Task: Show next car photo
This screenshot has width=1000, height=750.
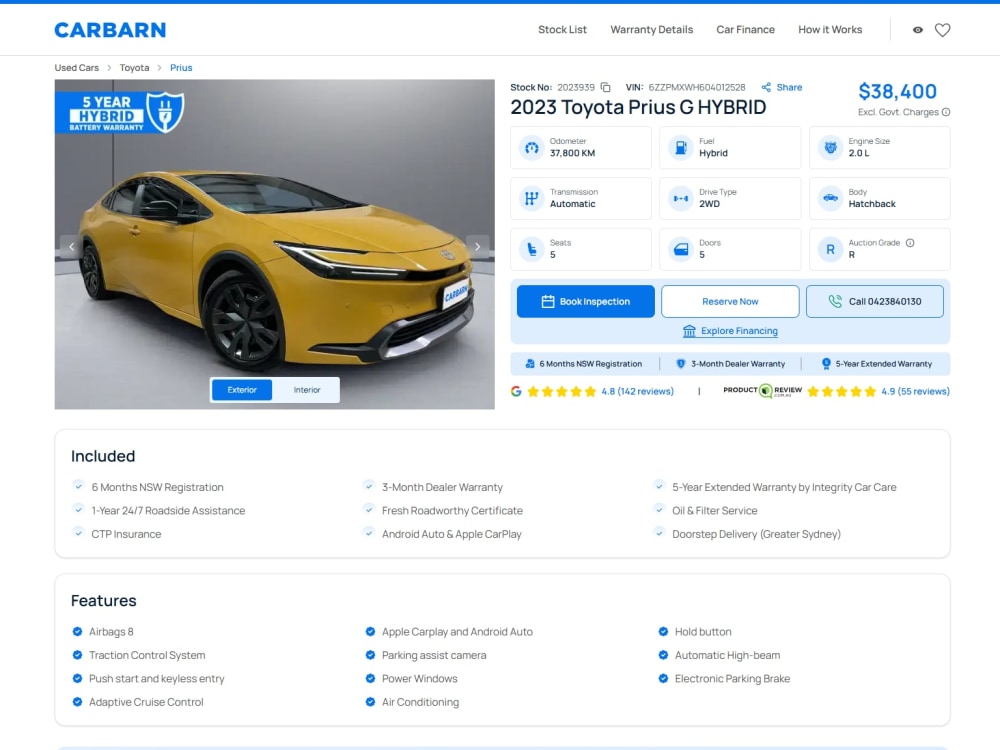Action: pos(477,247)
